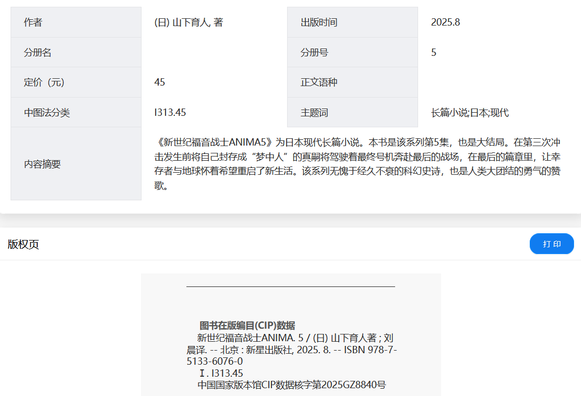This screenshot has height=396, width=581.
Task: Click the 北京 : 新星出版社, 2025. 8 line
Action: (x=275, y=349)
